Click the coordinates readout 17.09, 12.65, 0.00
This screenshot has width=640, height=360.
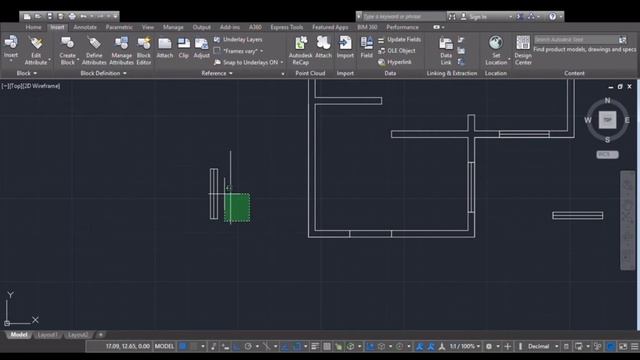[x=127, y=347]
